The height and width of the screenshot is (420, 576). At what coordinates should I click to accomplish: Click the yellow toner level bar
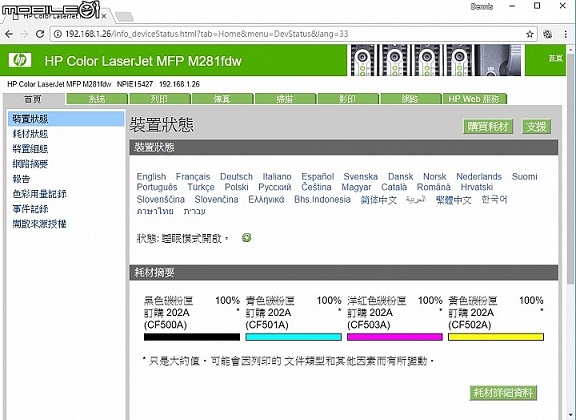[496, 337]
